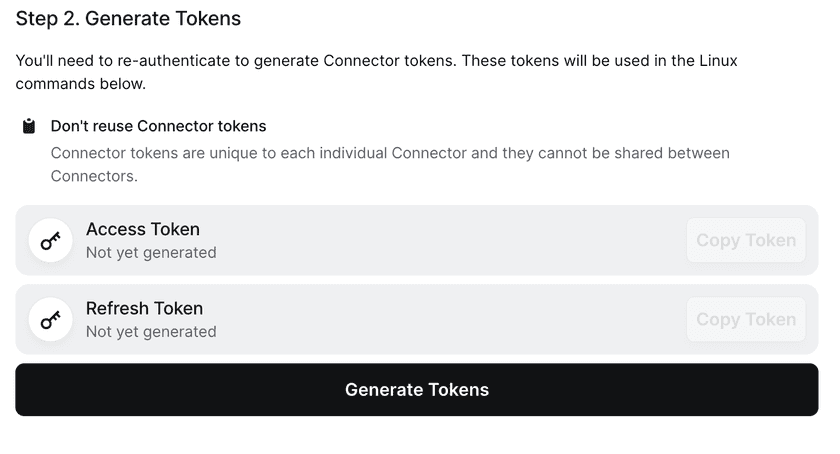Click the Refresh Token key icon
Image resolution: width=840 pixels, height=454 pixels.
50,320
